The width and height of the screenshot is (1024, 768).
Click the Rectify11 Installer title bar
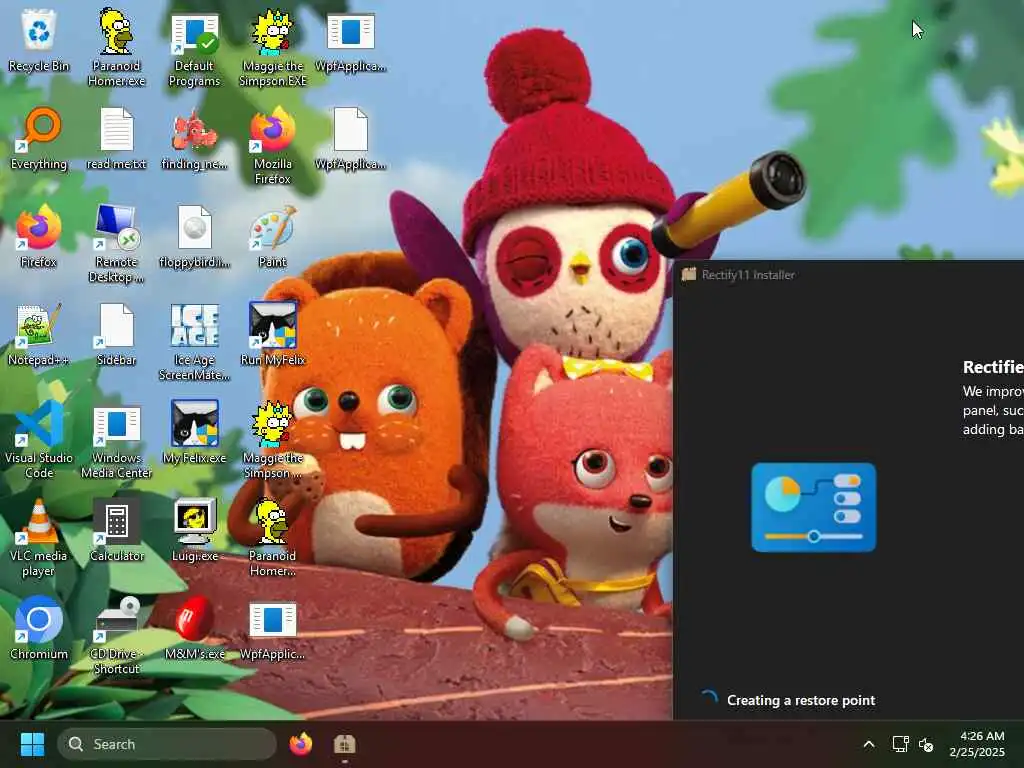(x=848, y=274)
